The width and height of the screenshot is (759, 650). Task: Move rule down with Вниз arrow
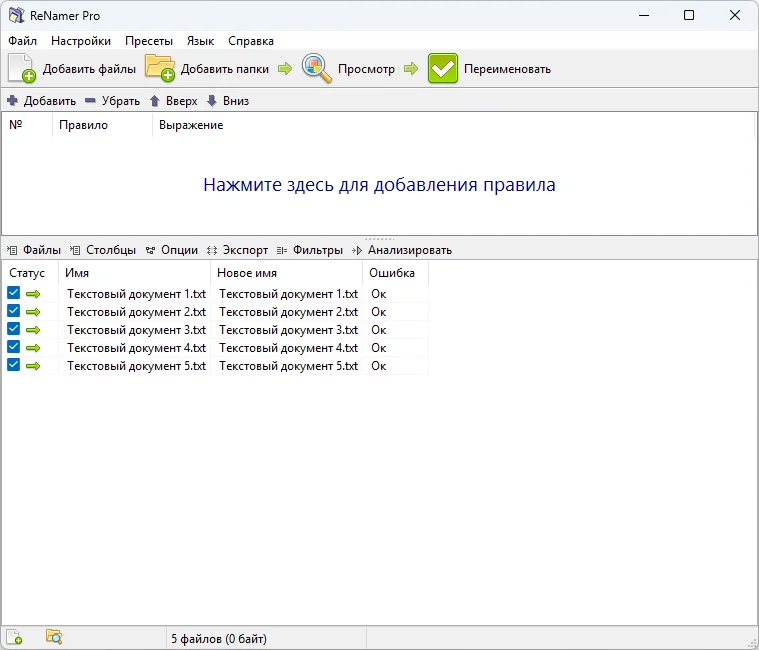211,101
